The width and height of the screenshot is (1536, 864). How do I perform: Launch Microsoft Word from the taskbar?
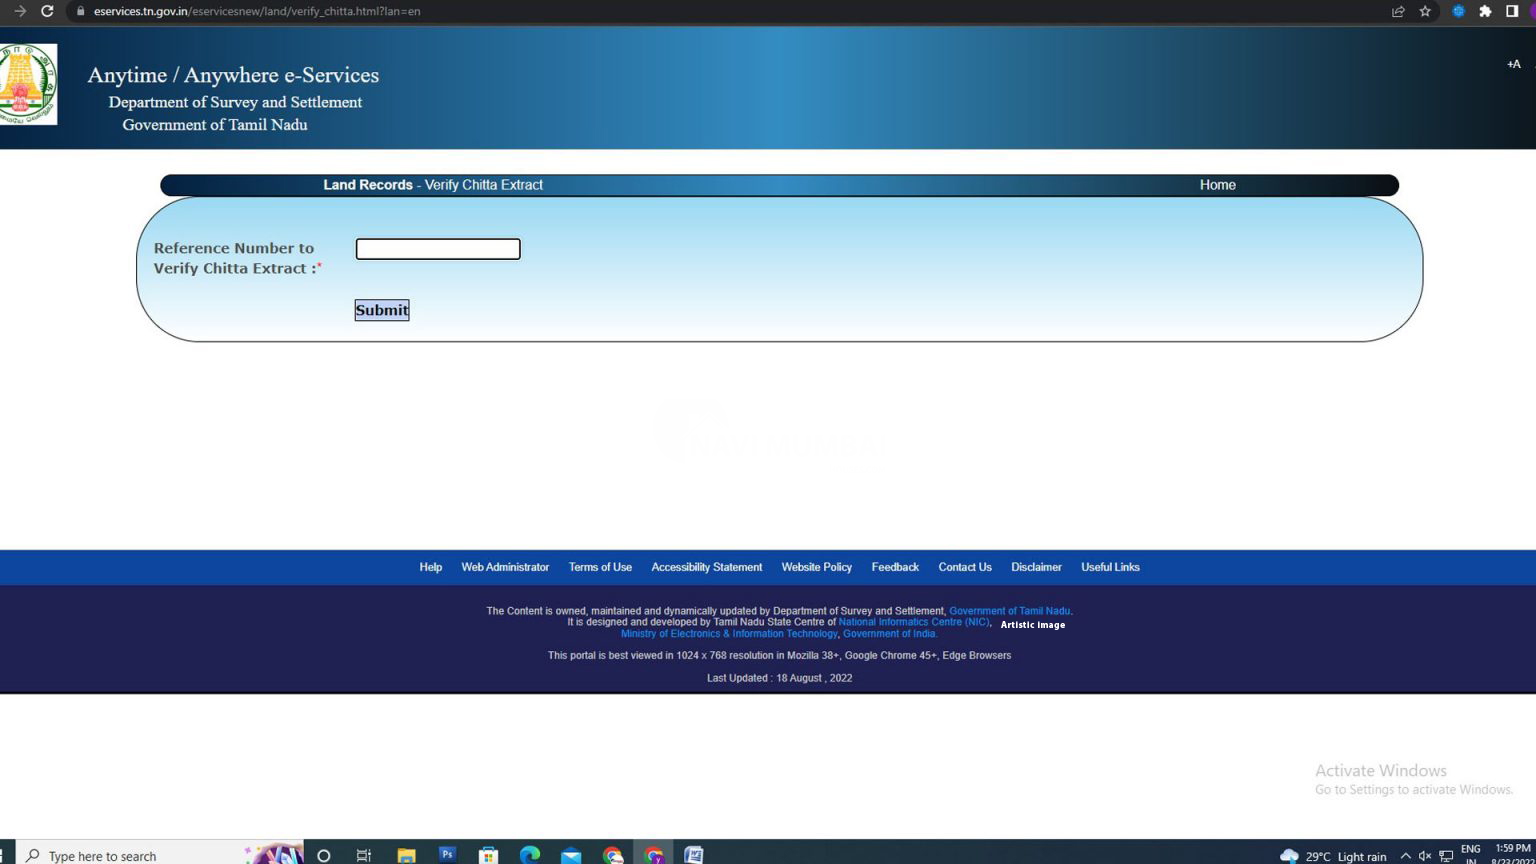693,855
